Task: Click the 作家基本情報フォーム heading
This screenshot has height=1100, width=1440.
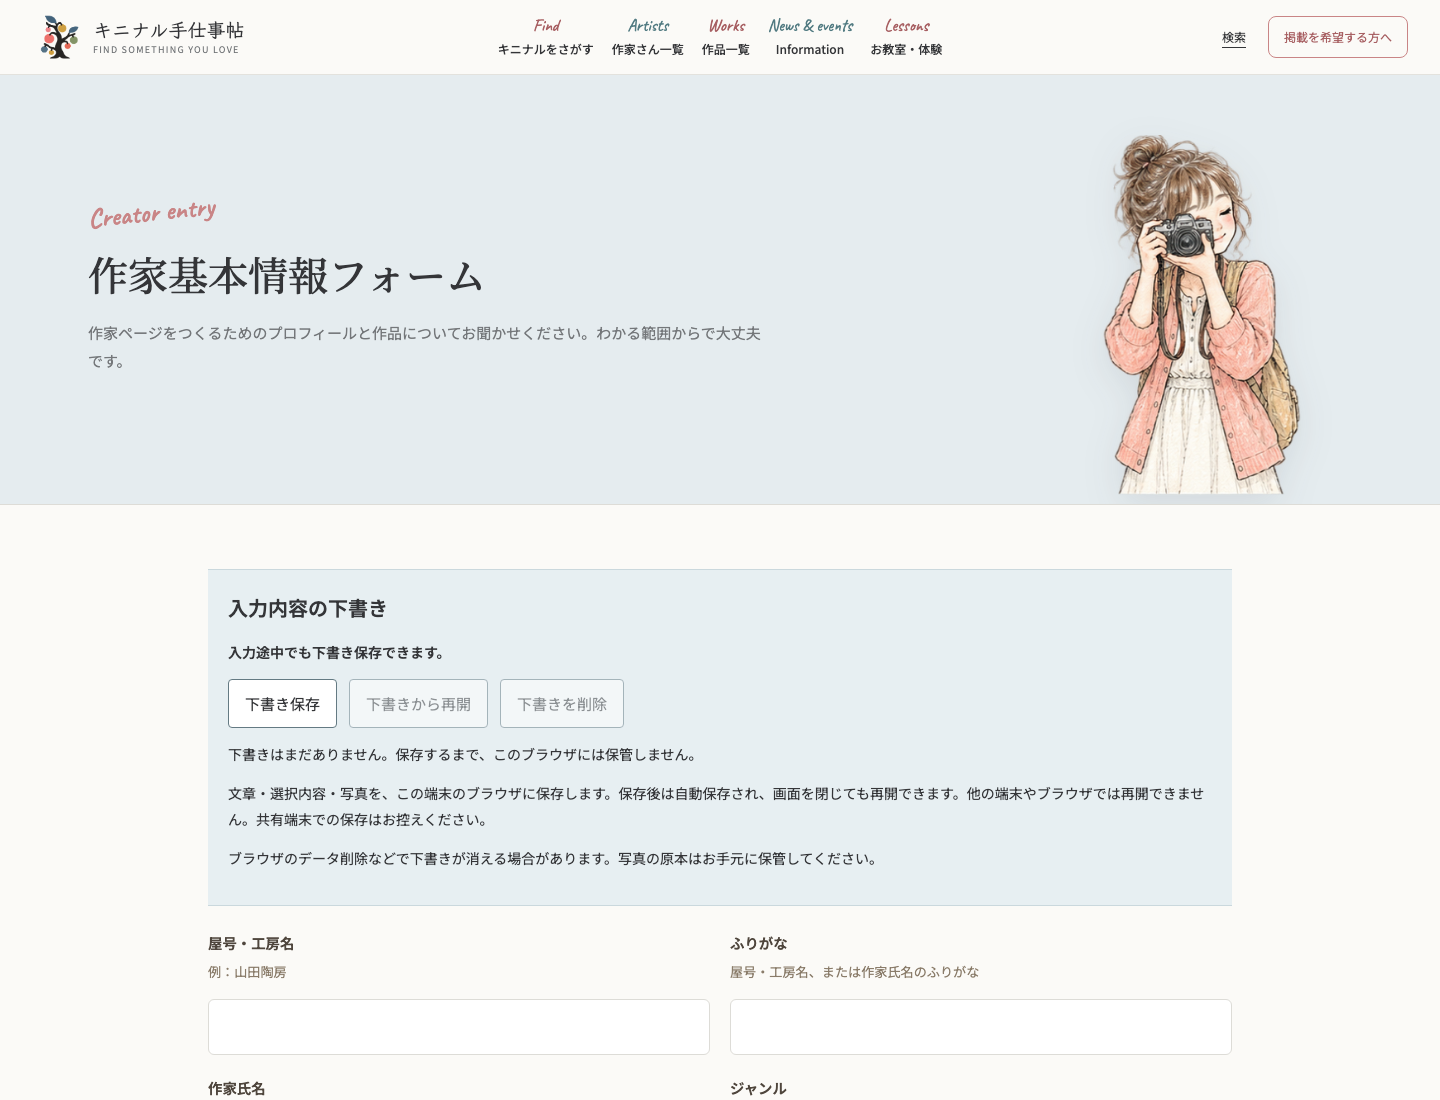Action: (x=286, y=276)
